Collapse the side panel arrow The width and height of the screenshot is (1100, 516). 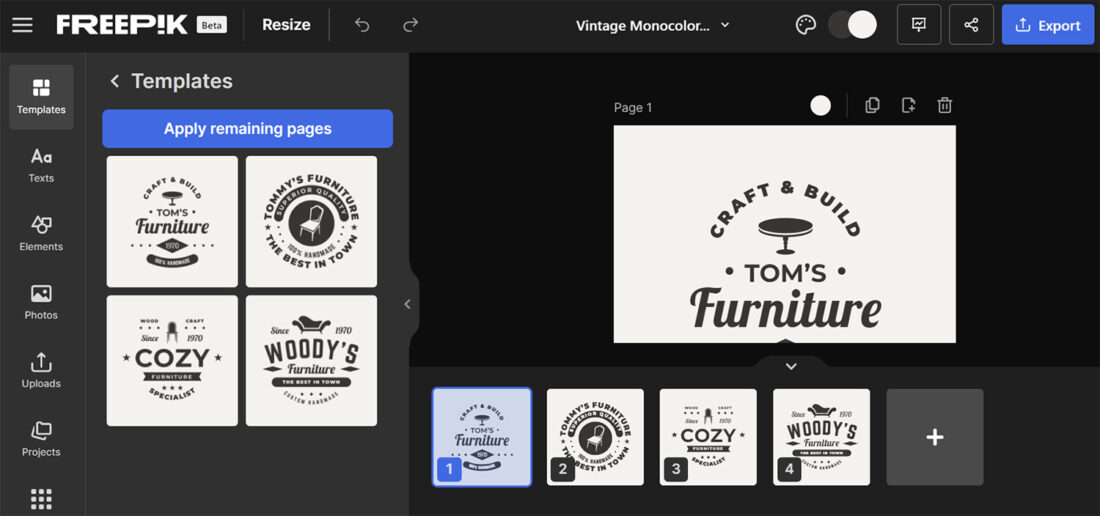pyautogui.click(x=408, y=304)
